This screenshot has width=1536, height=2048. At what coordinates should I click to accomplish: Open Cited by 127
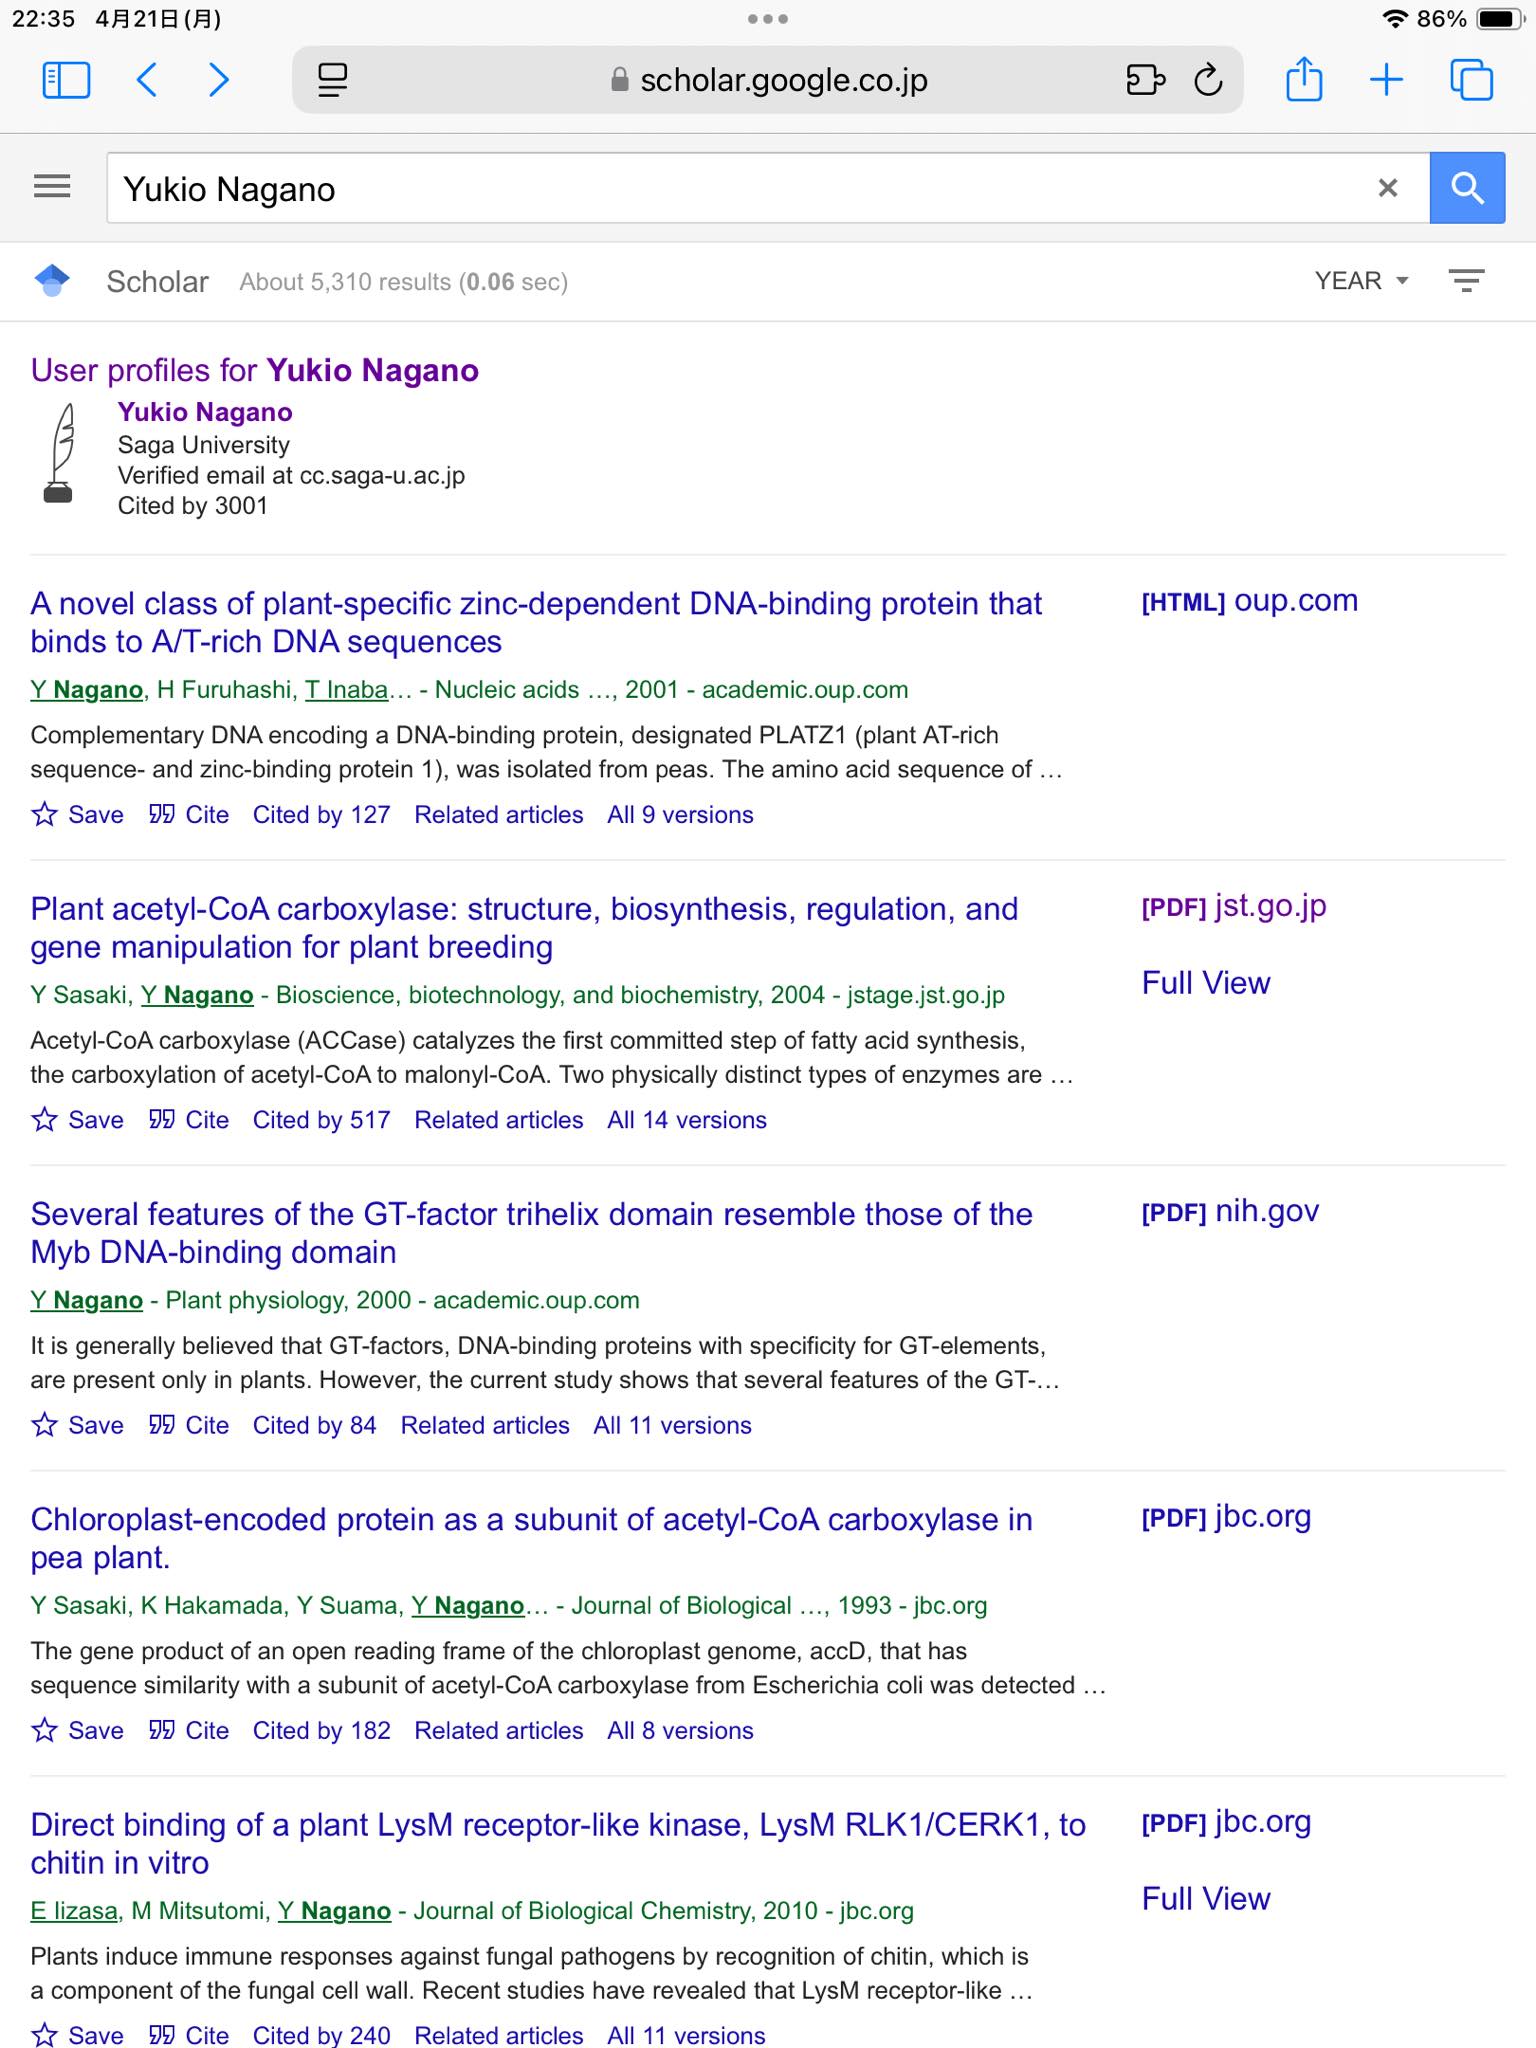(x=321, y=815)
